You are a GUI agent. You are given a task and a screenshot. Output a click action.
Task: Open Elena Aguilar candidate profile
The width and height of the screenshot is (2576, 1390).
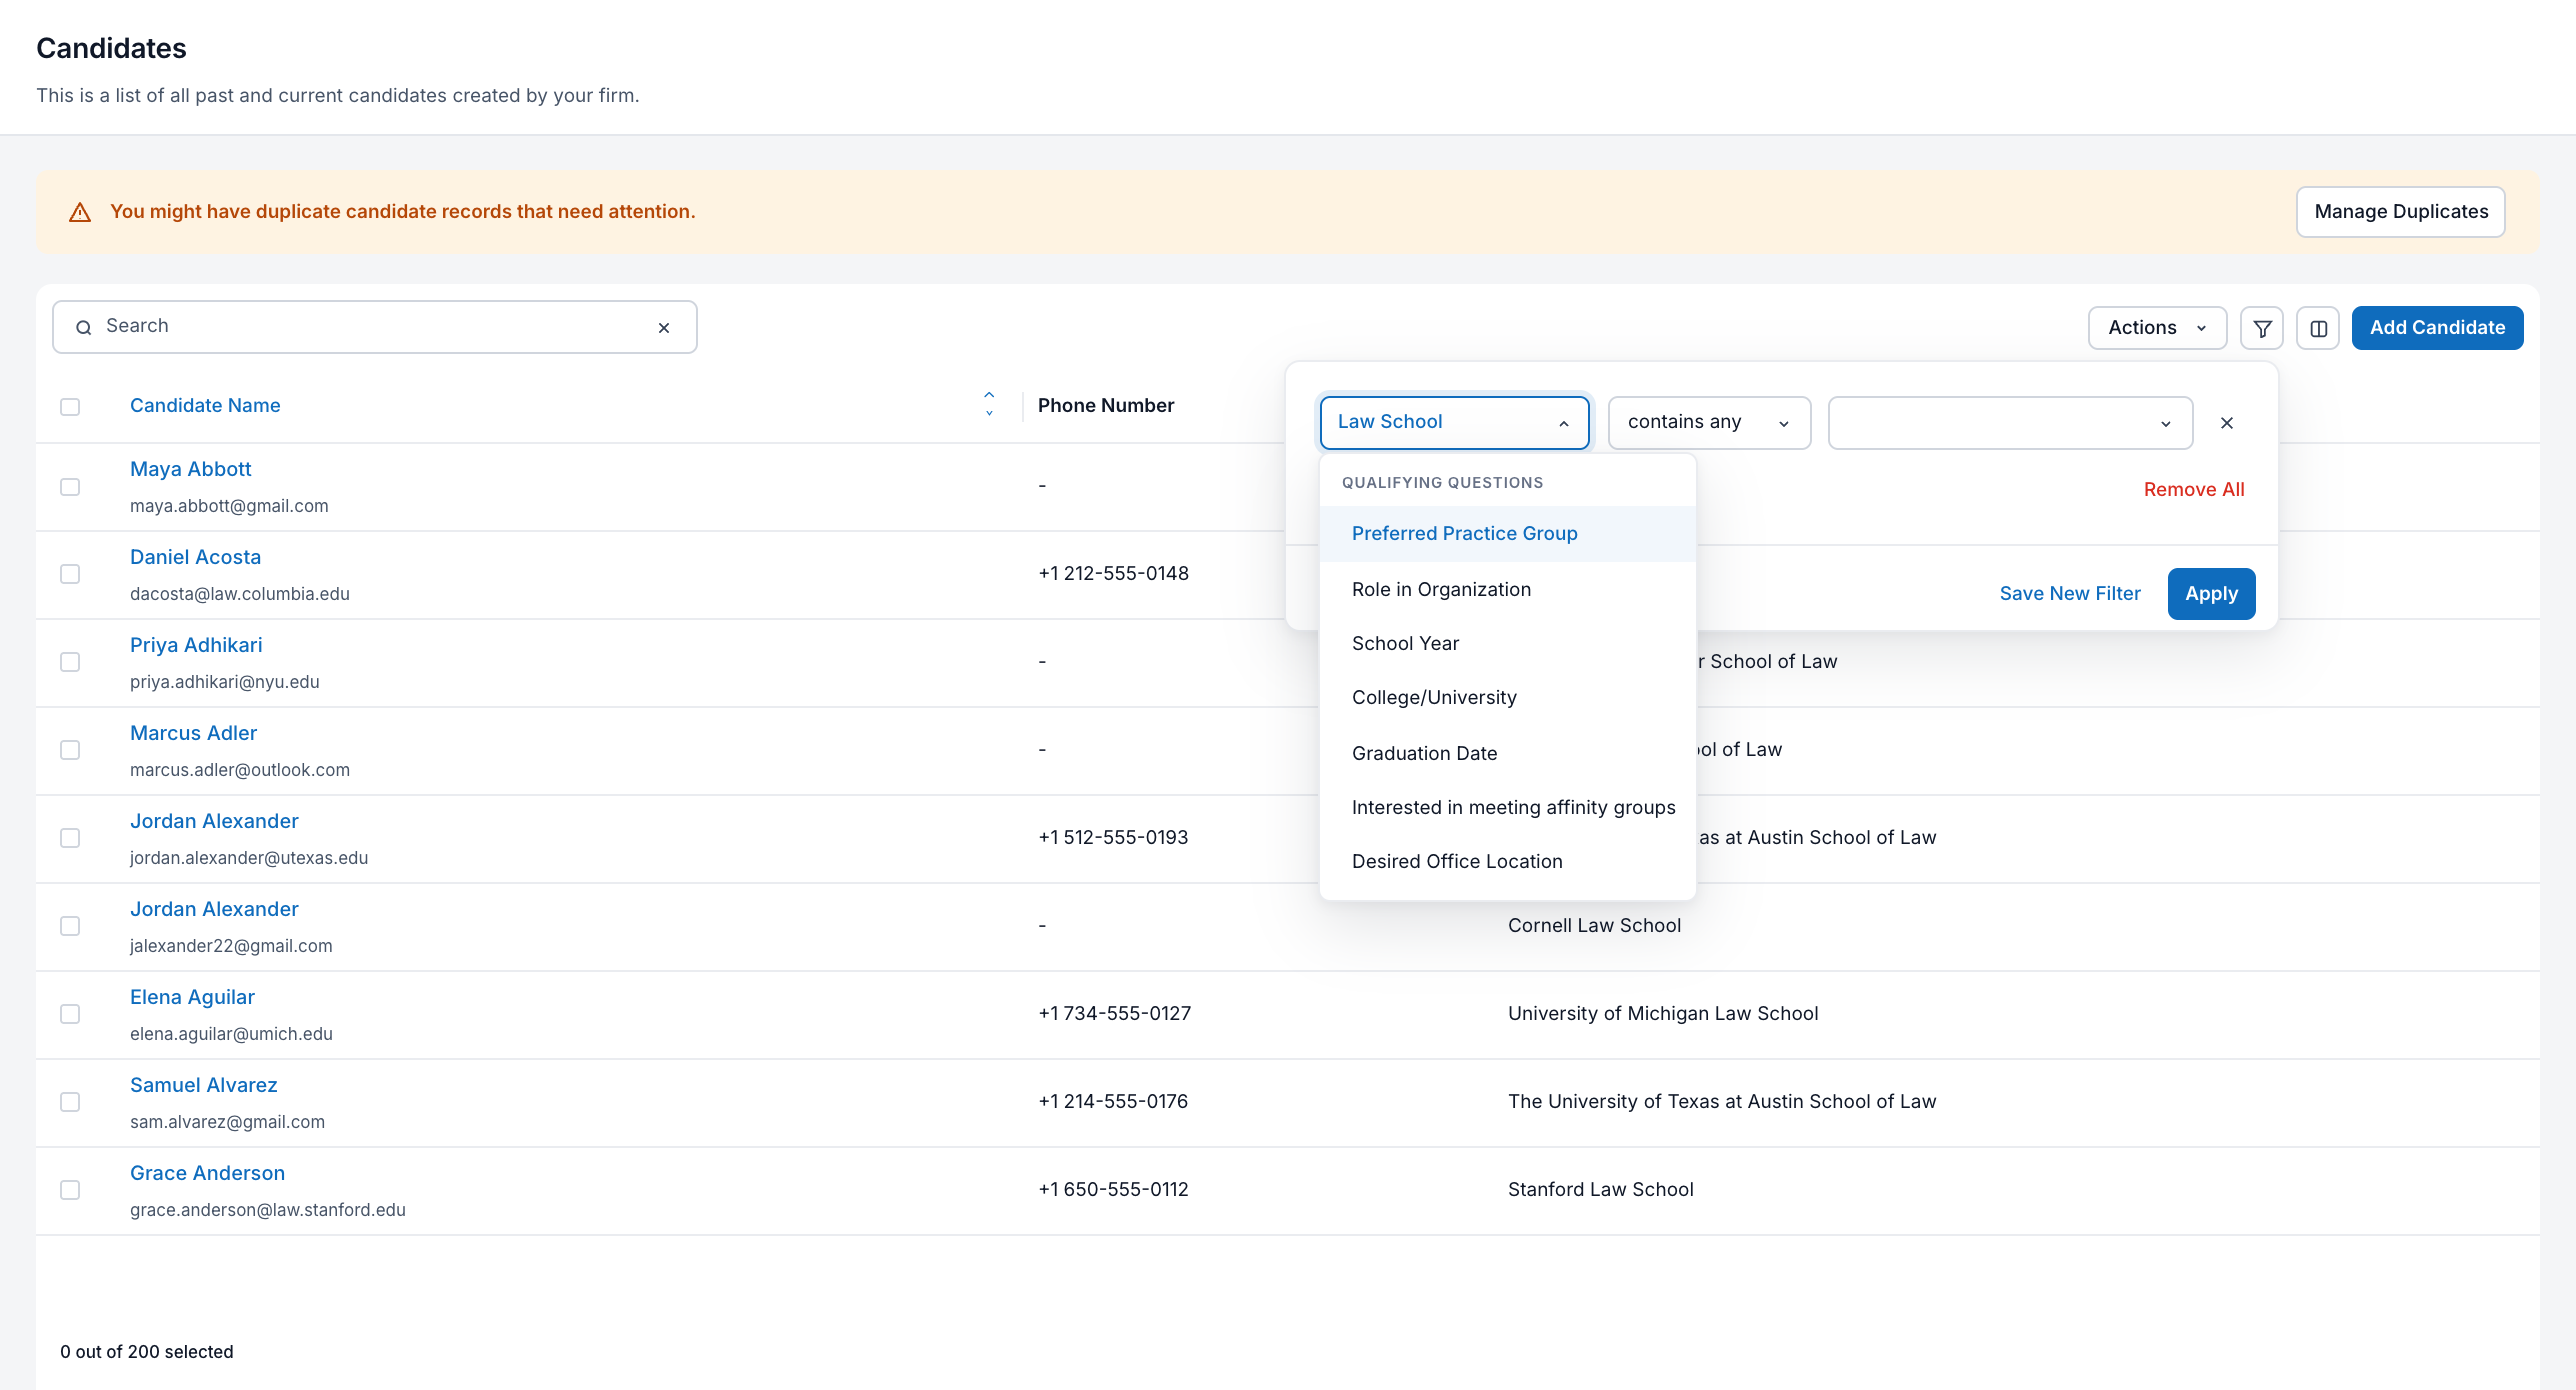pyautogui.click(x=192, y=998)
